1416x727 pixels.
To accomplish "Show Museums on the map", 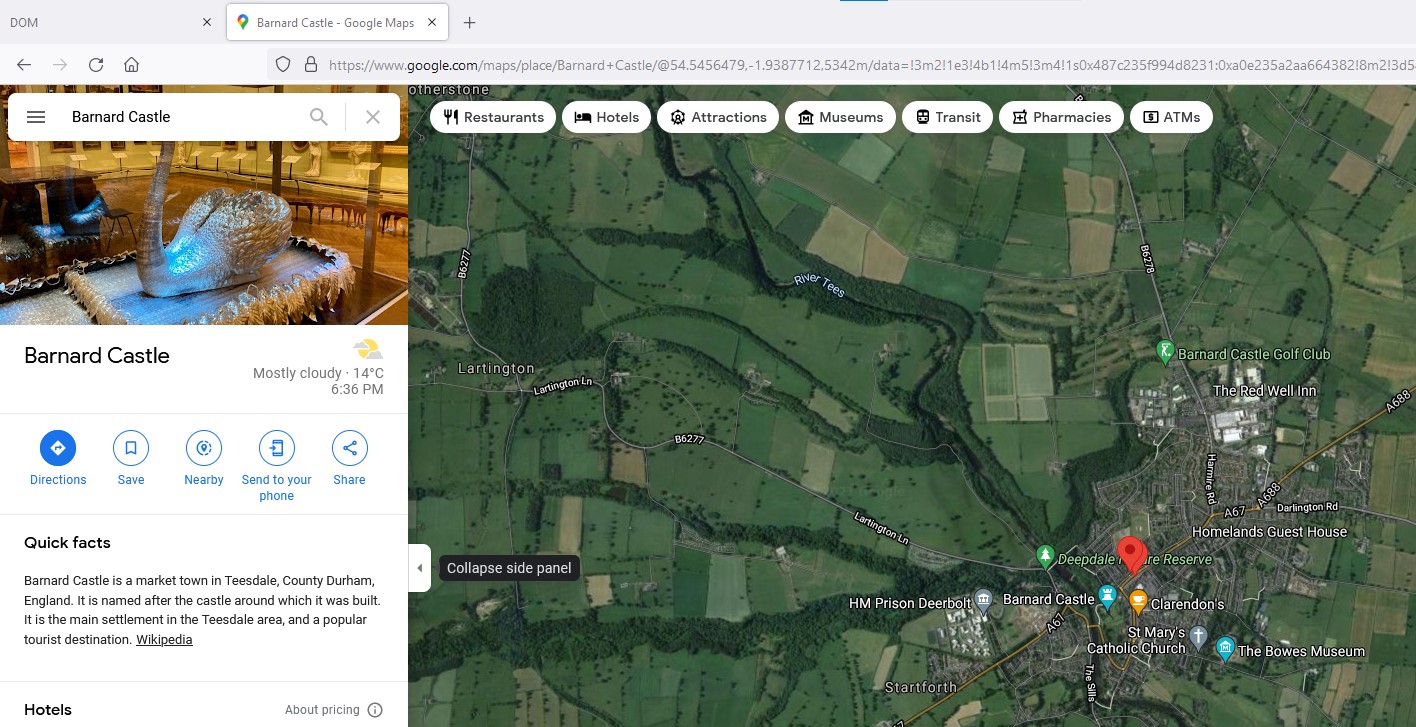I will tap(840, 117).
